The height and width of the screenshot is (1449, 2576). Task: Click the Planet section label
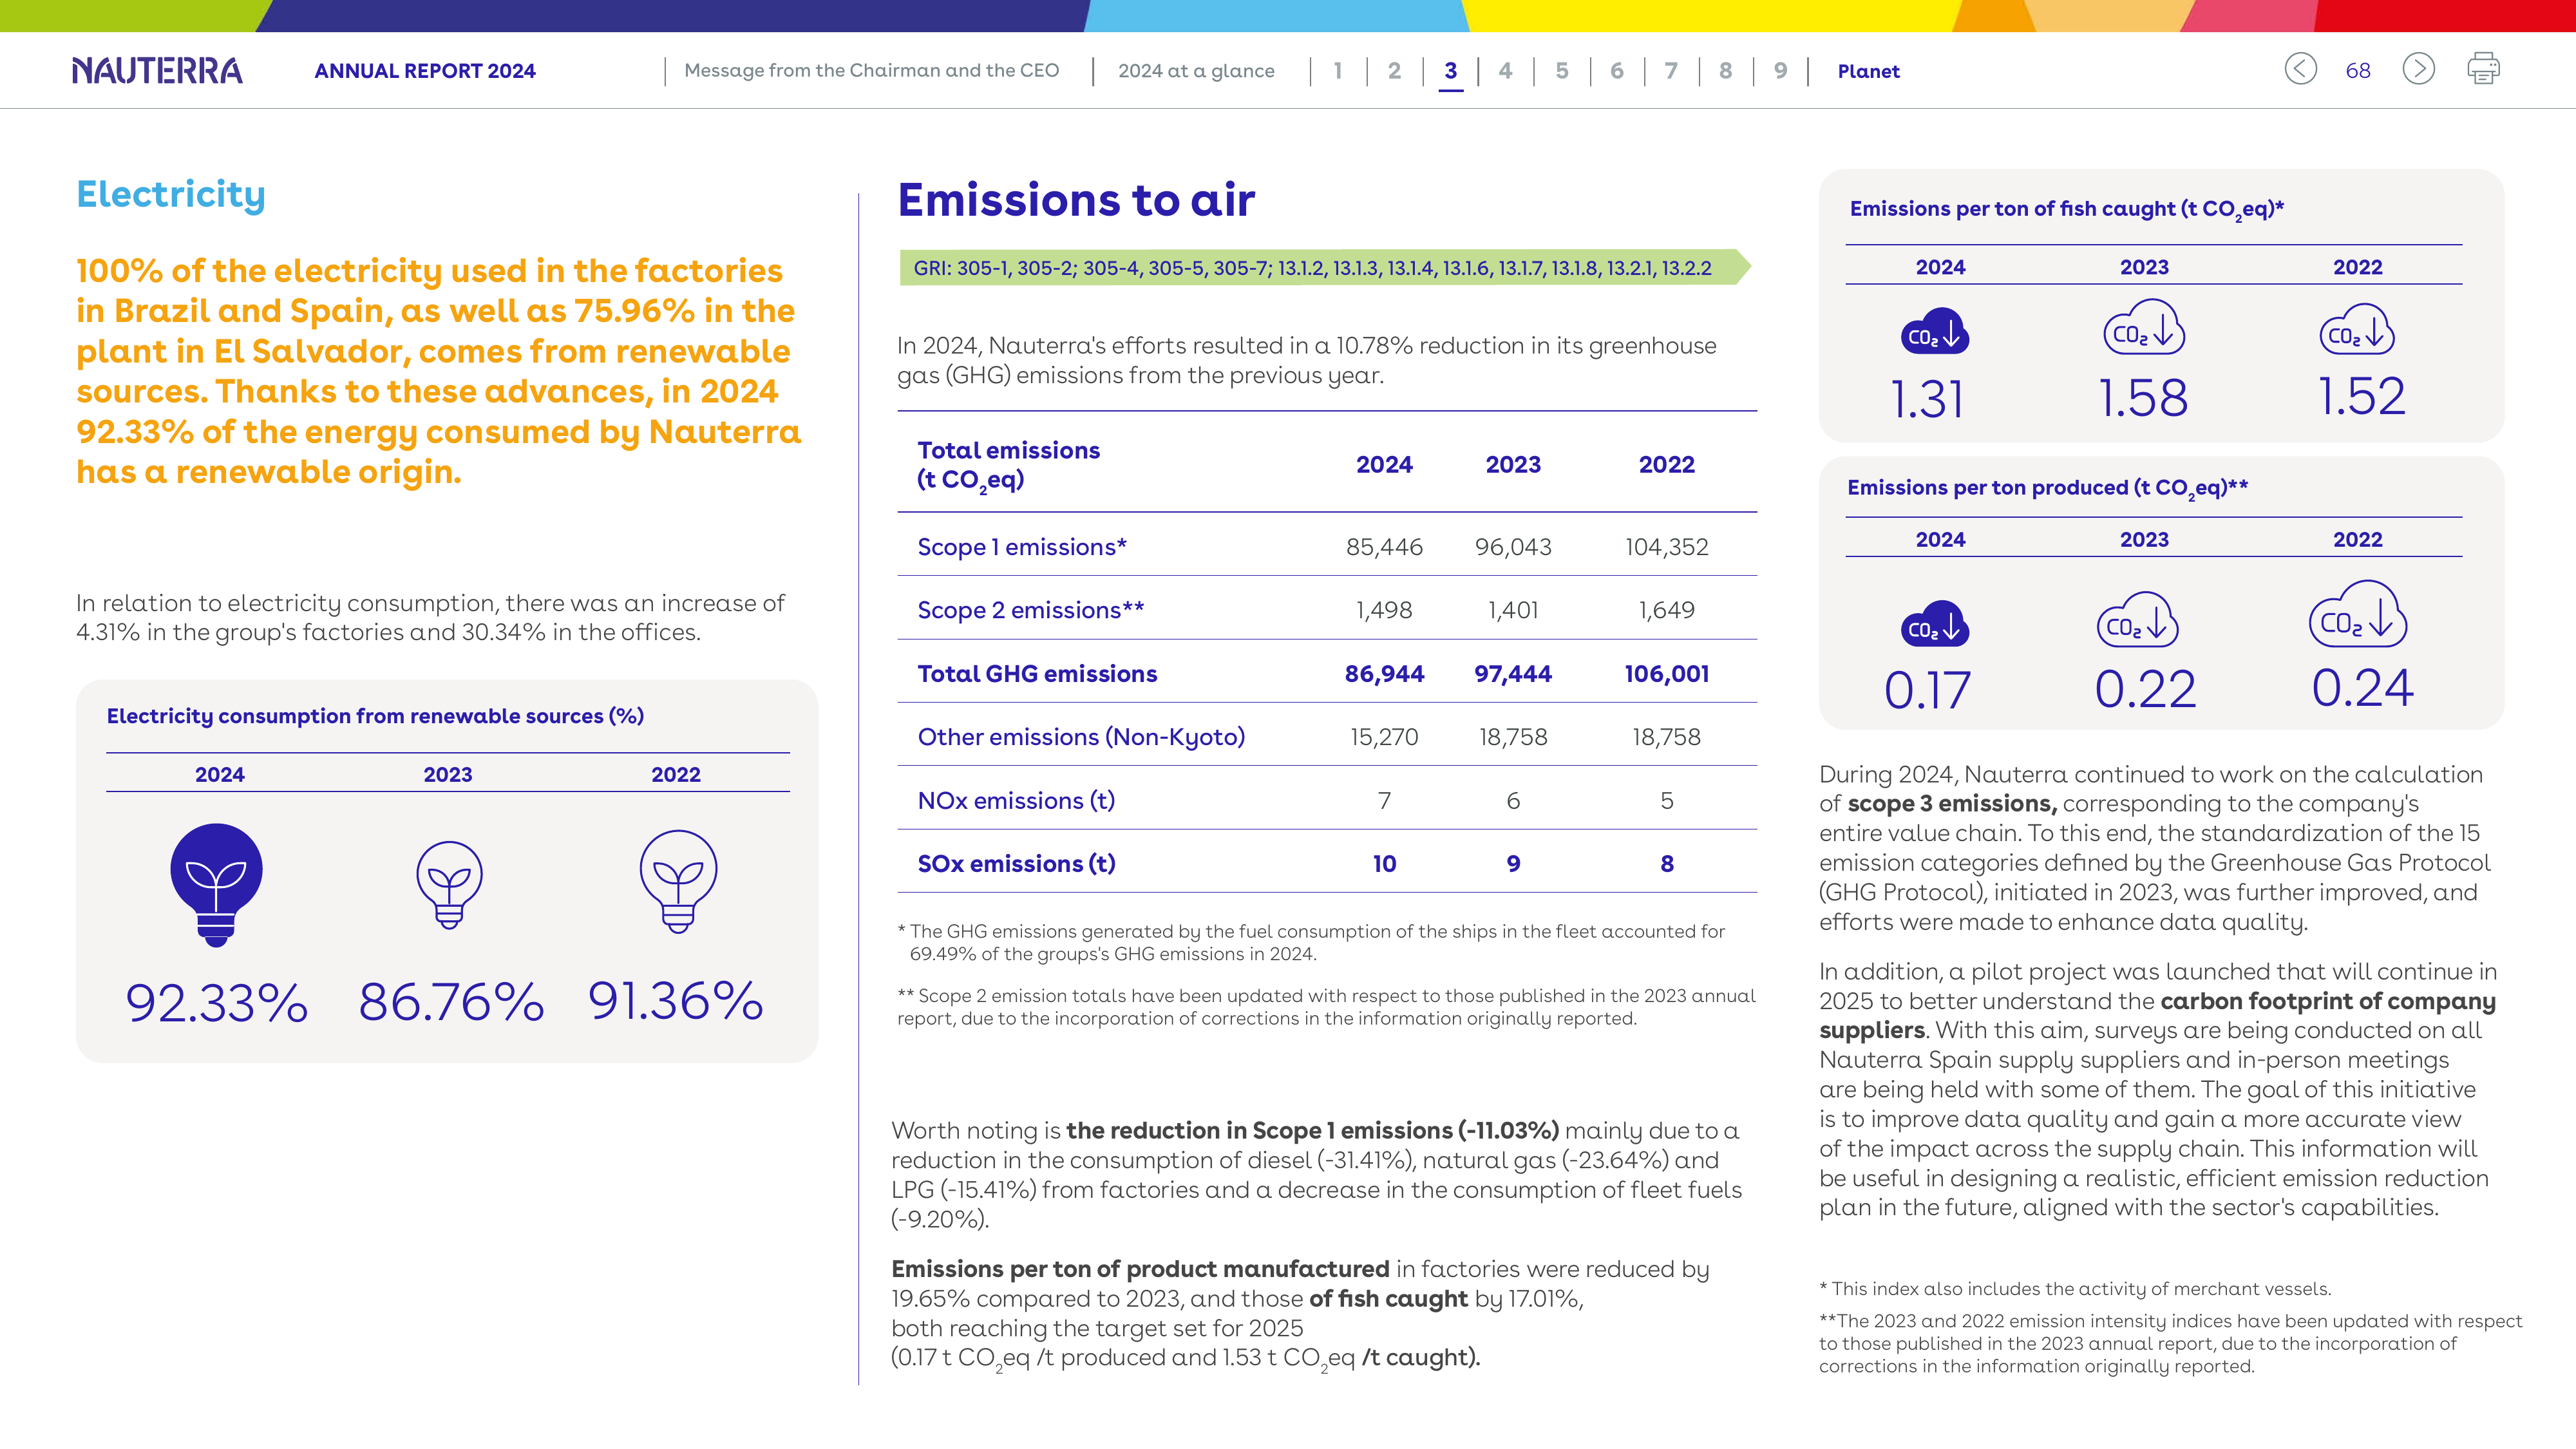click(1868, 71)
